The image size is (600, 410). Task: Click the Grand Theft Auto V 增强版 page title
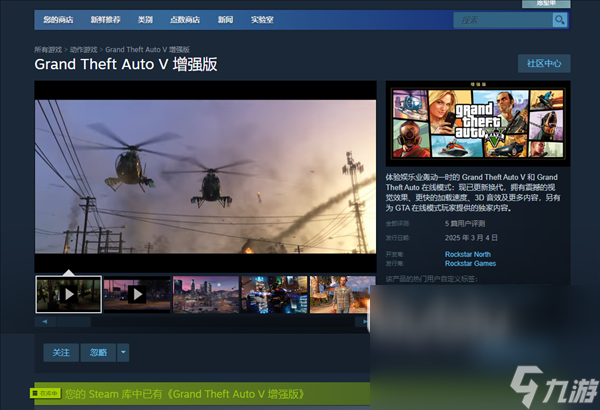pyautogui.click(x=126, y=64)
